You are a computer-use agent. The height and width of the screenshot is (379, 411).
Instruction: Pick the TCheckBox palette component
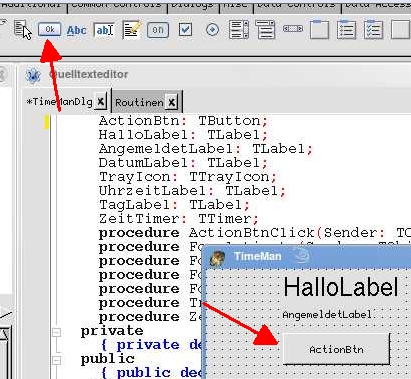(185, 30)
